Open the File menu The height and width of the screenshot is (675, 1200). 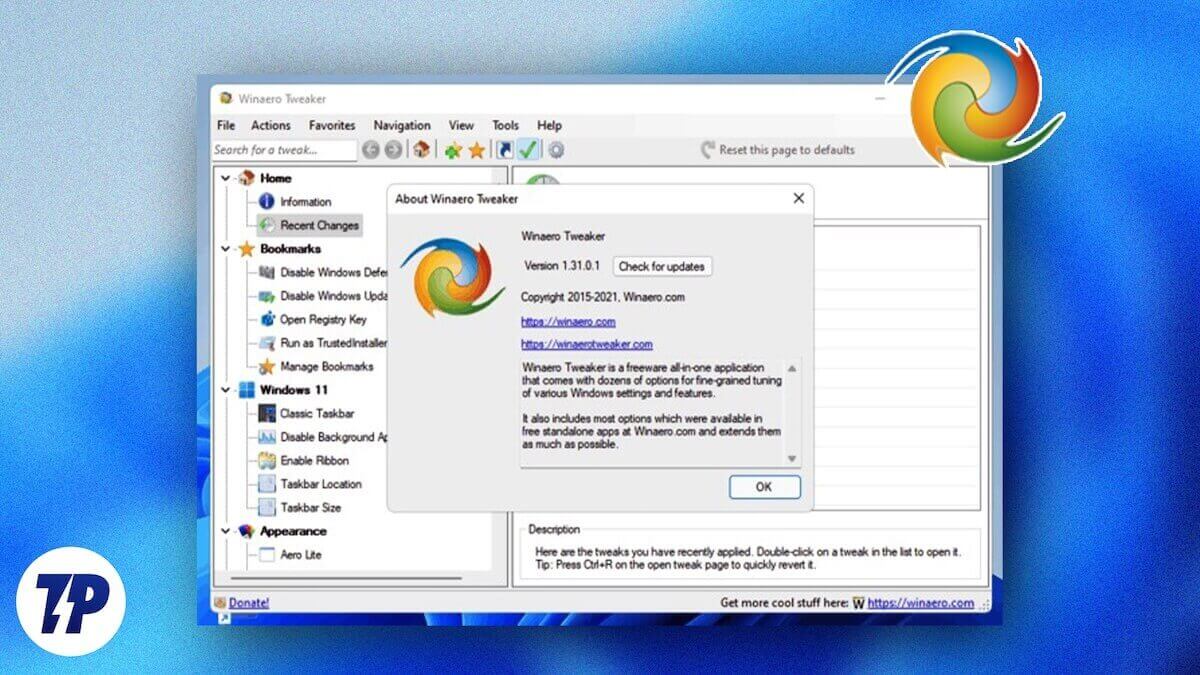226,125
